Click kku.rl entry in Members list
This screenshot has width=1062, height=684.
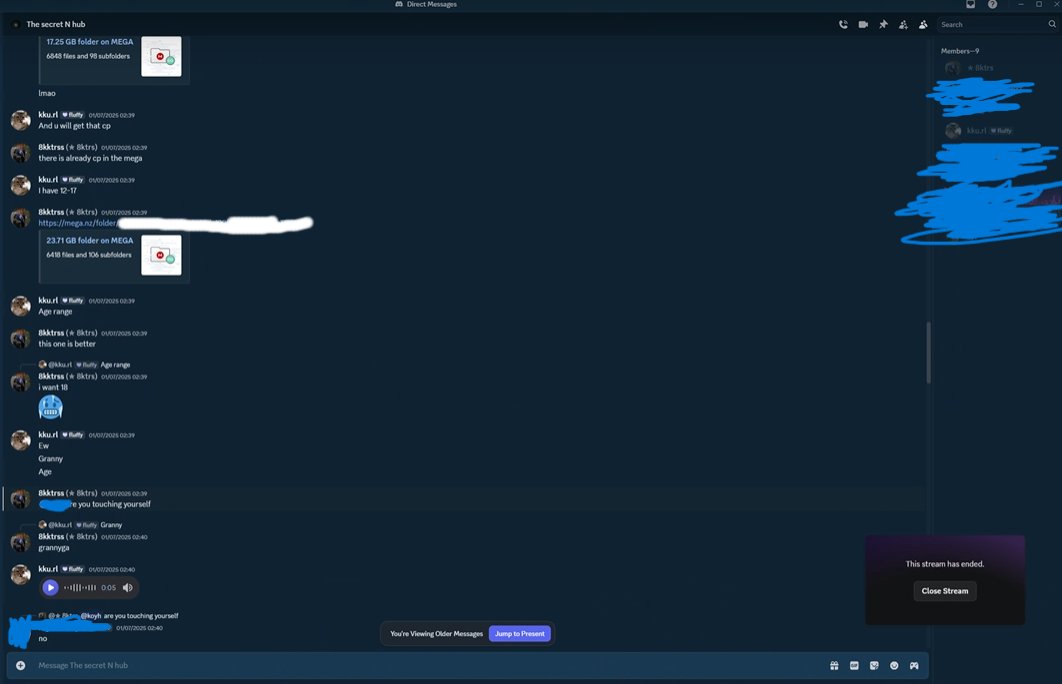click(x=982, y=131)
